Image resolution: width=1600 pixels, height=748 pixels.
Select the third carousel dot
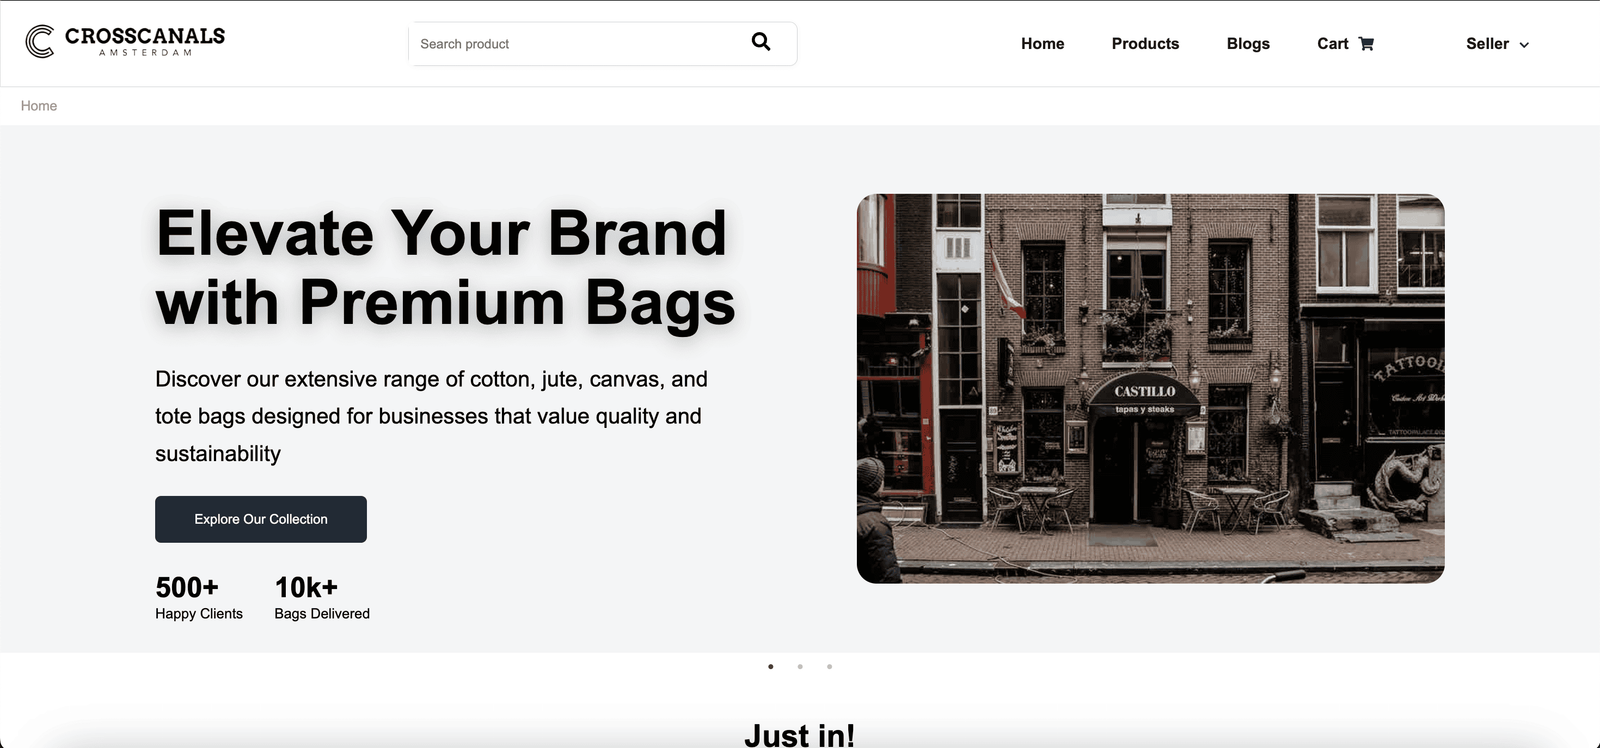pos(829,666)
